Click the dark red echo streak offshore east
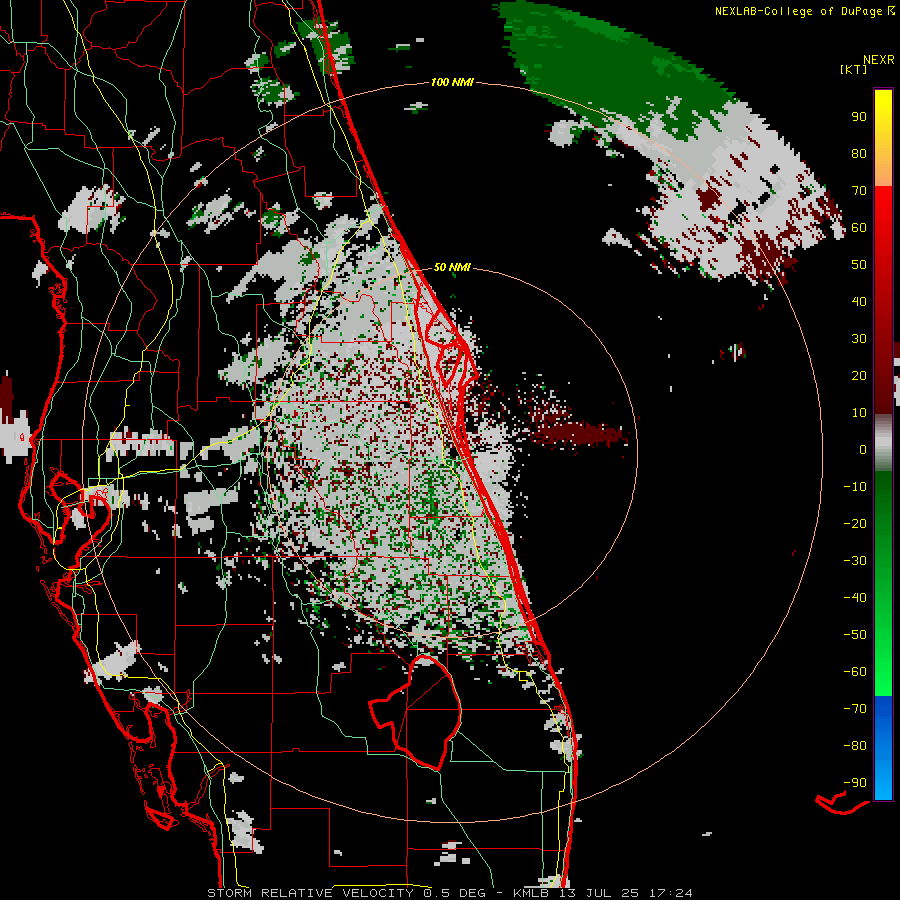This screenshot has width=900, height=900. click(x=580, y=433)
